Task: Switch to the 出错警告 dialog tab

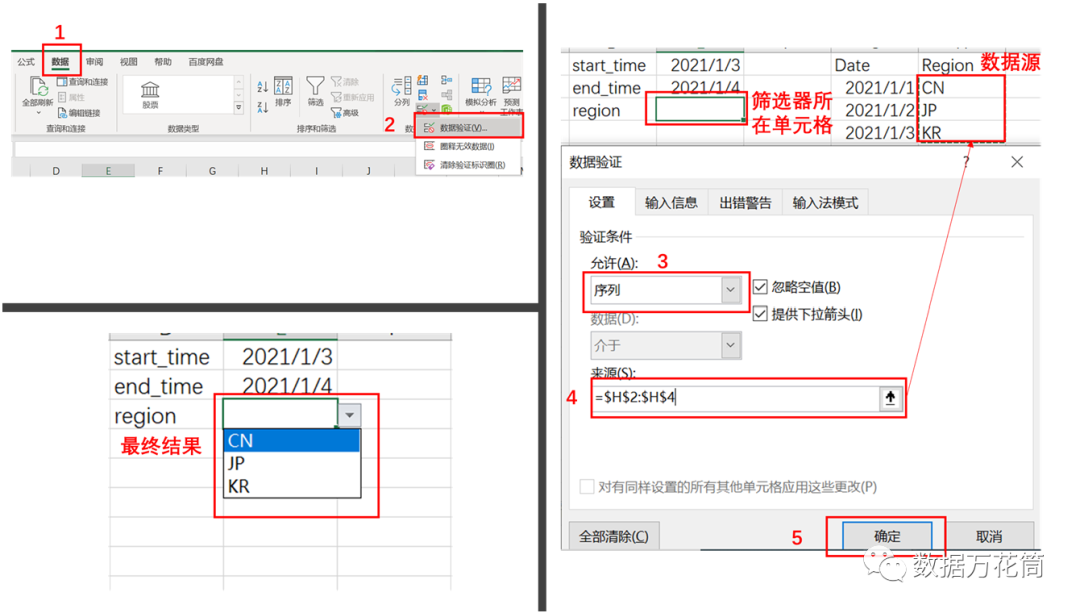Action: pyautogui.click(x=745, y=202)
